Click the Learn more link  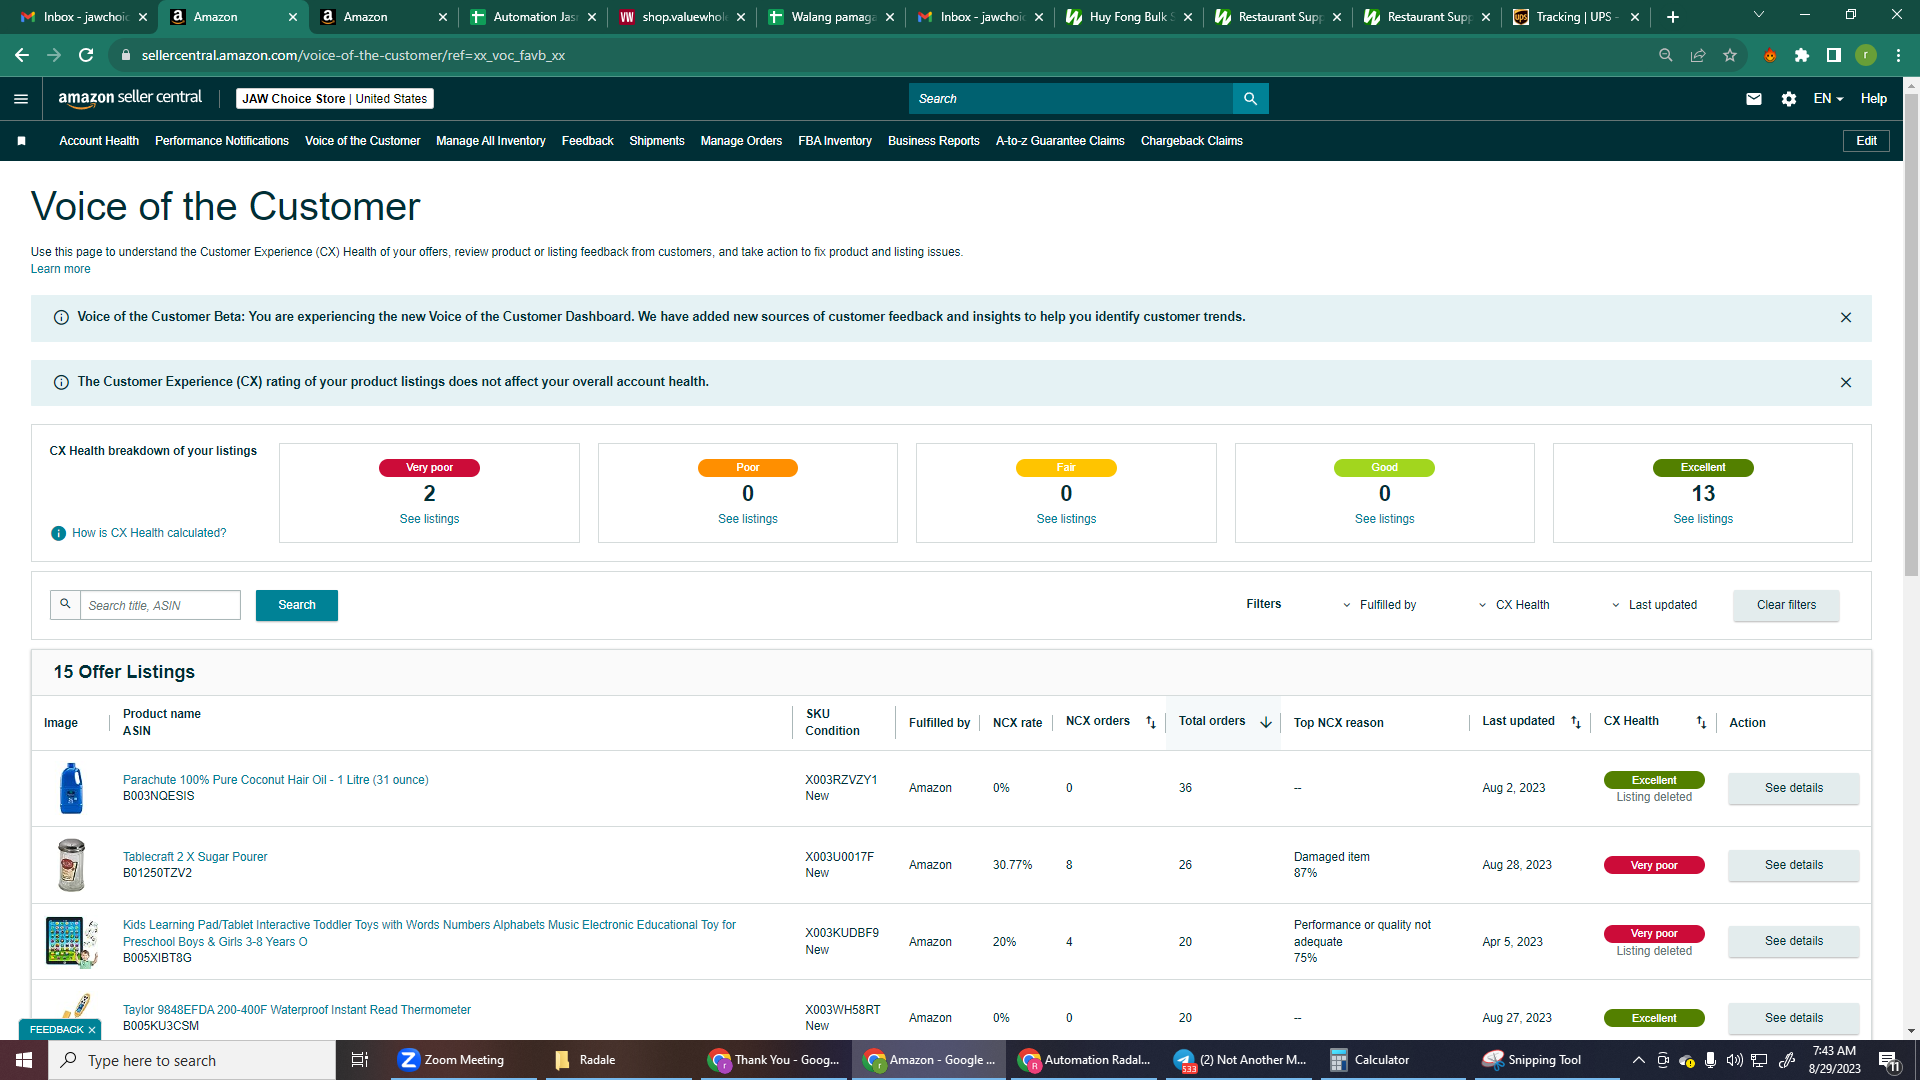point(60,269)
